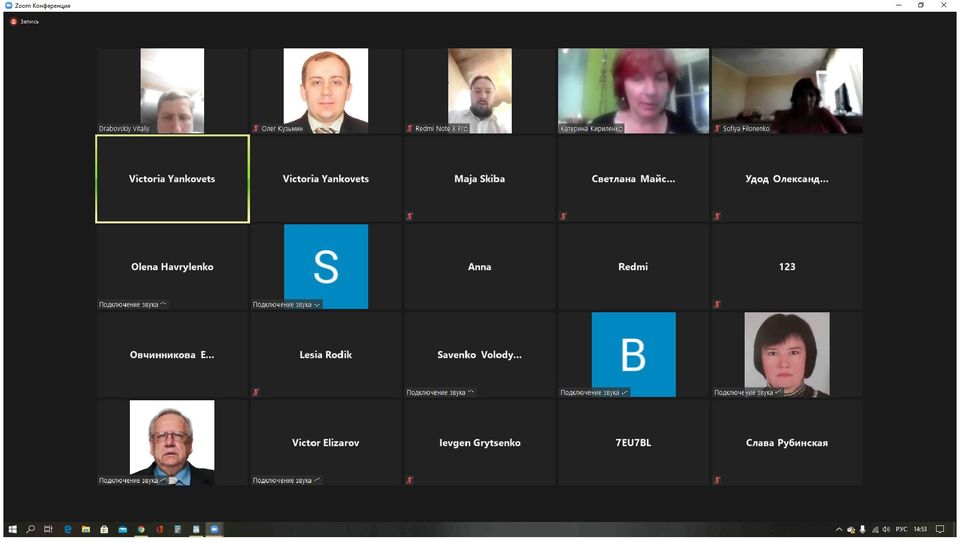Click the red recording indicator icon

click(x=13, y=21)
